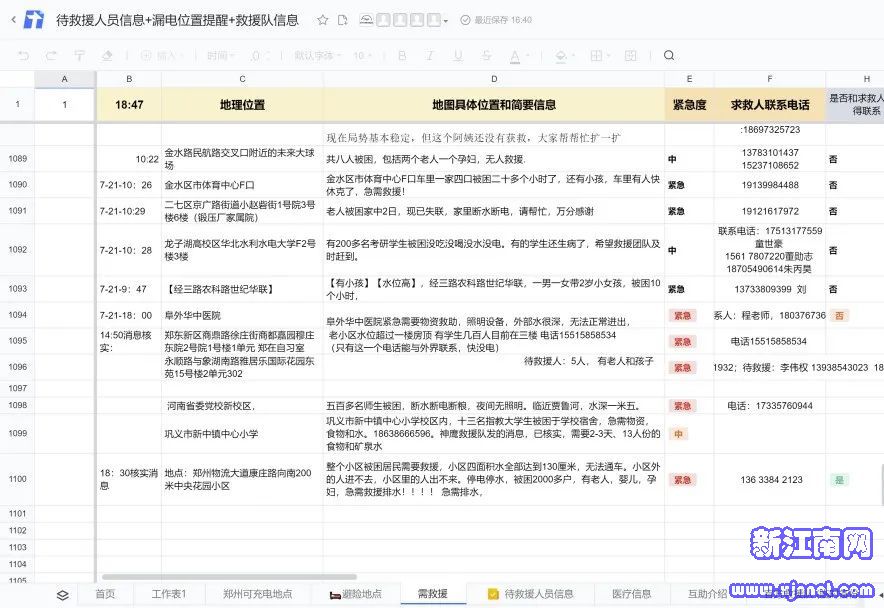
Task: Select the format painter tool
Action: 79,56
